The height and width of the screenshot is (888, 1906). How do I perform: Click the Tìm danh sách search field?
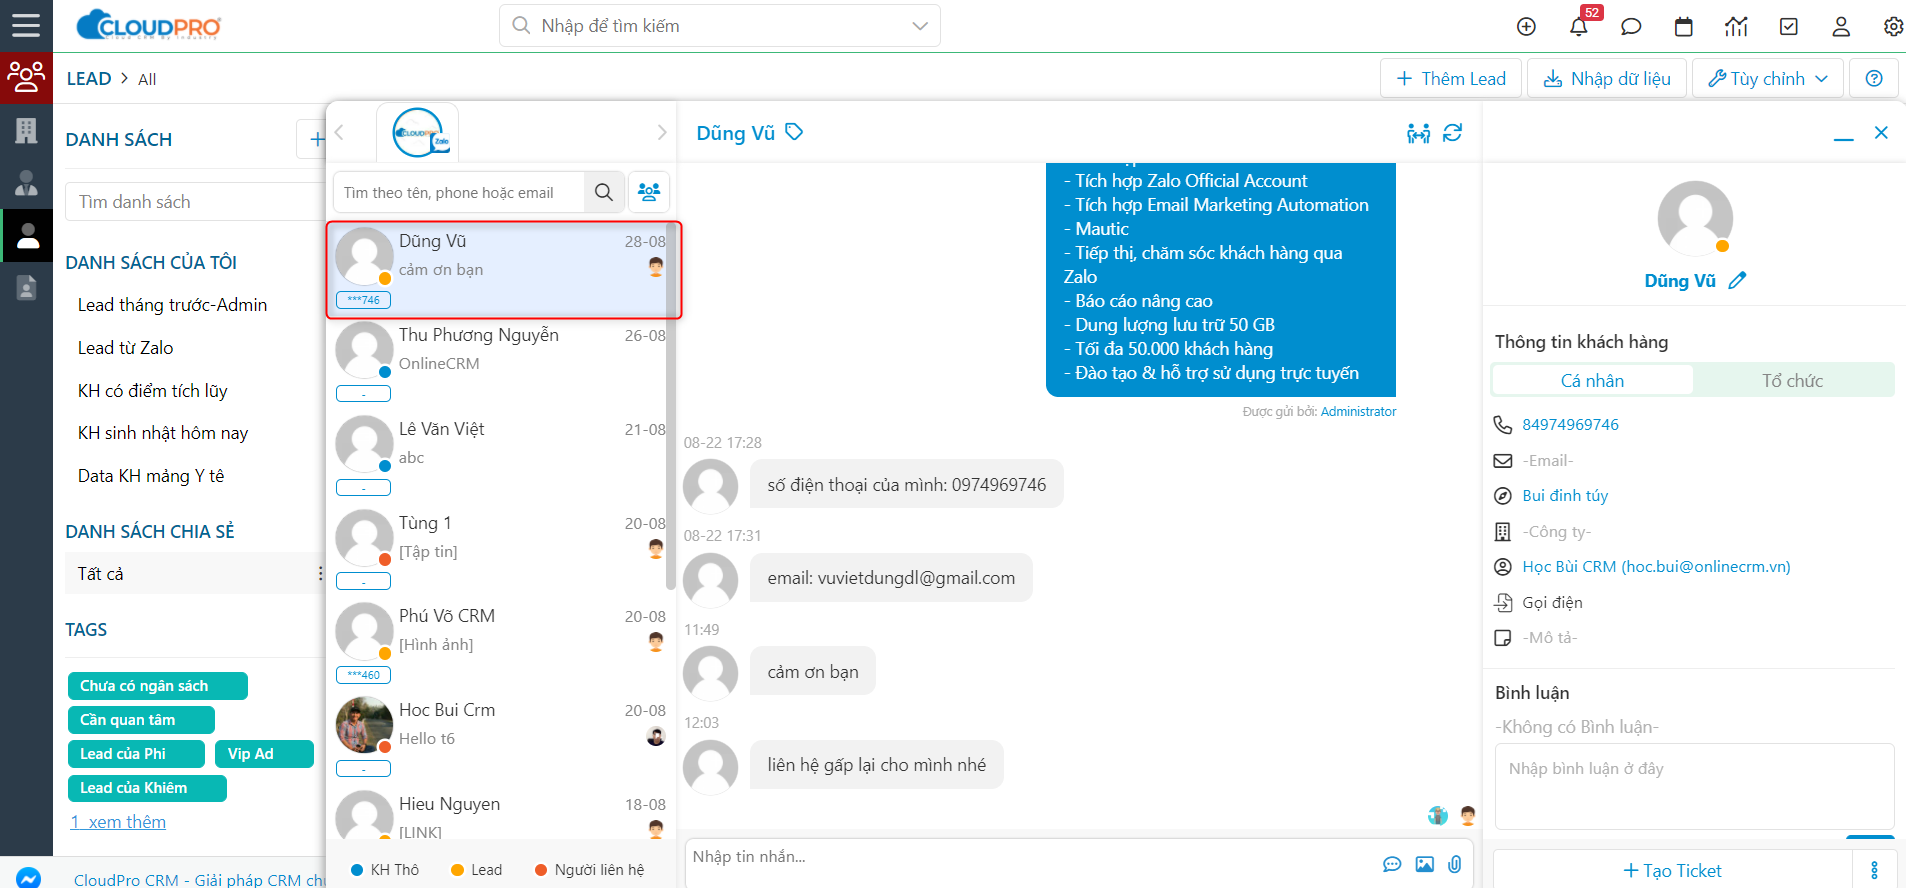195,202
